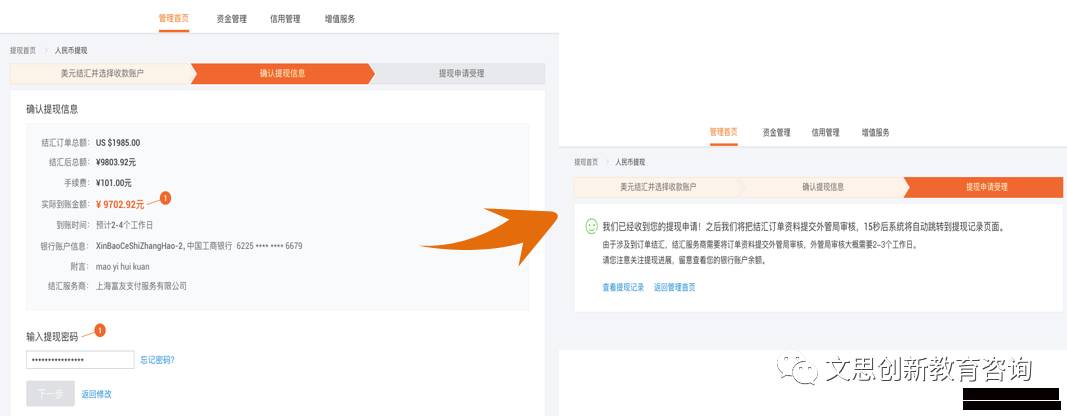Click the 忘记密码? link
Screen dimensions: 1067x416
tap(157, 360)
